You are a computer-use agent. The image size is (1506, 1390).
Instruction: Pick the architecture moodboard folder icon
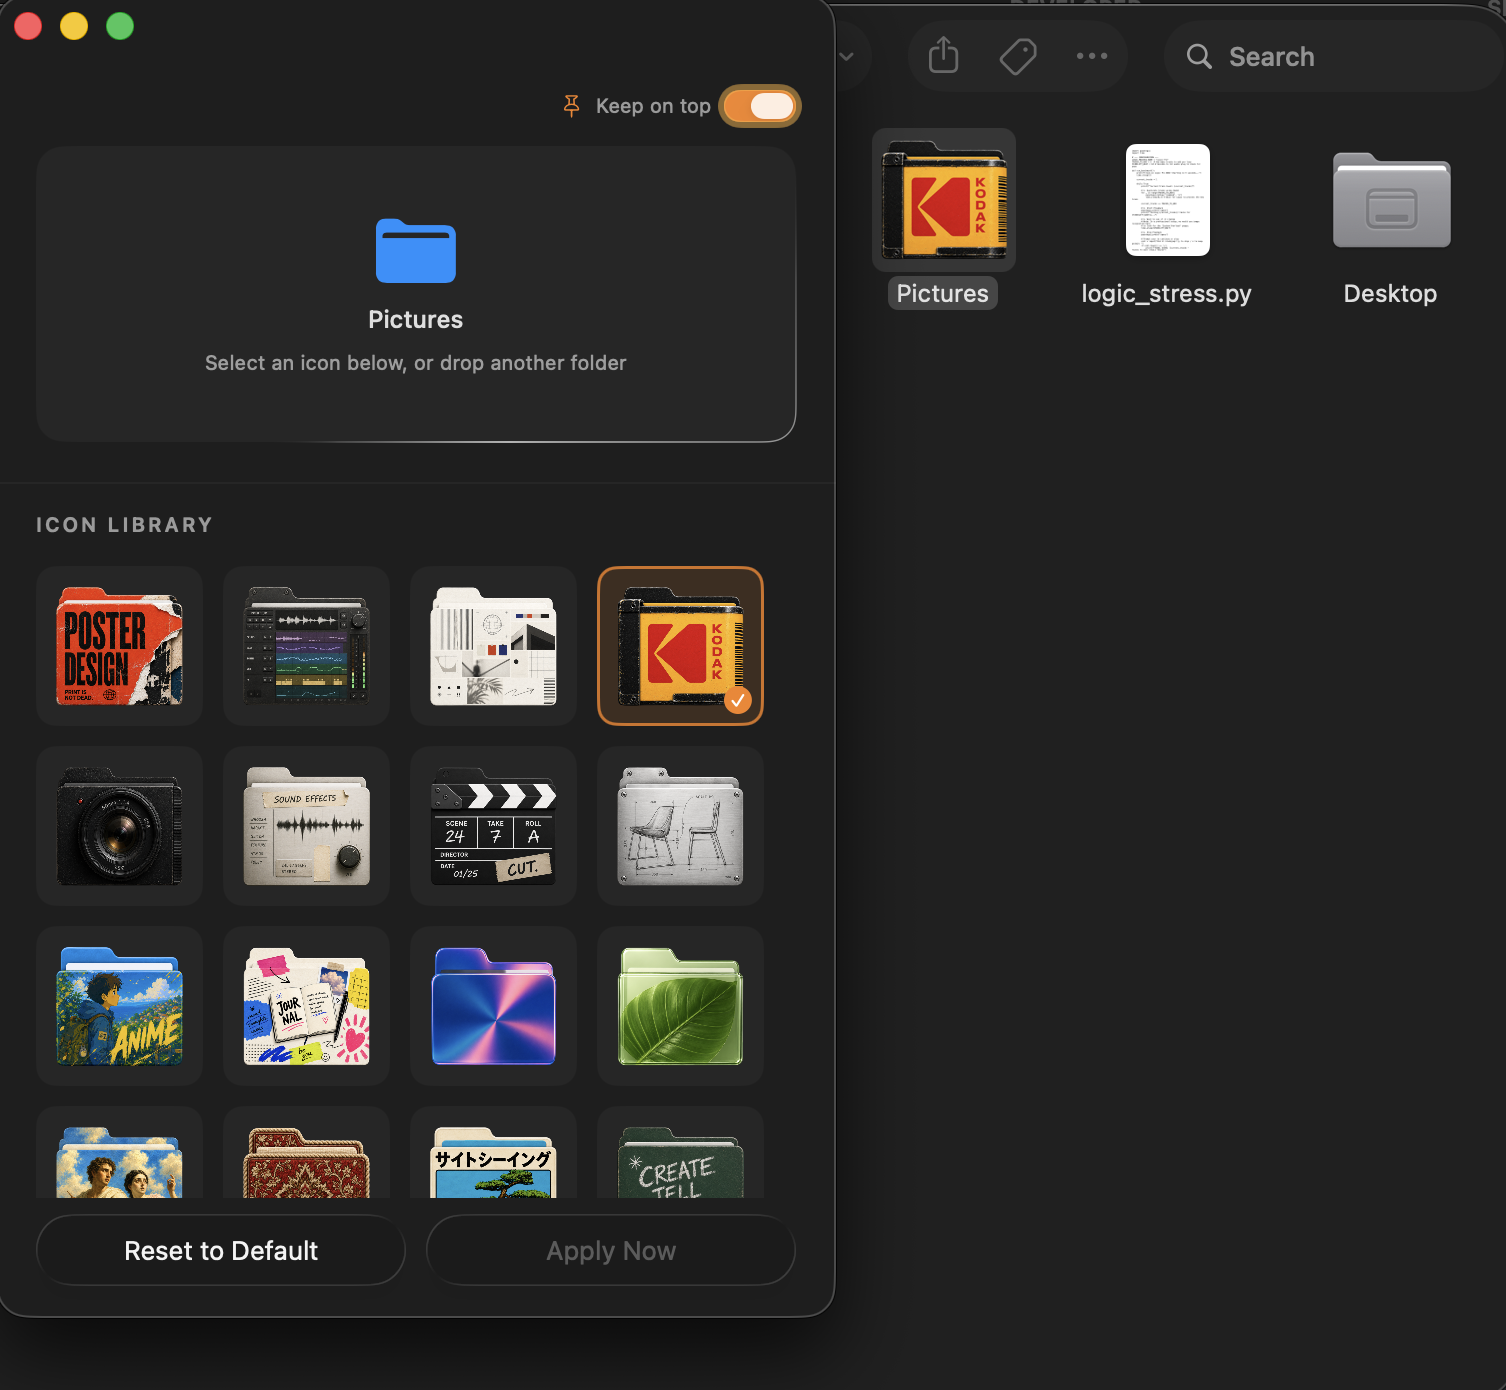click(493, 646)
